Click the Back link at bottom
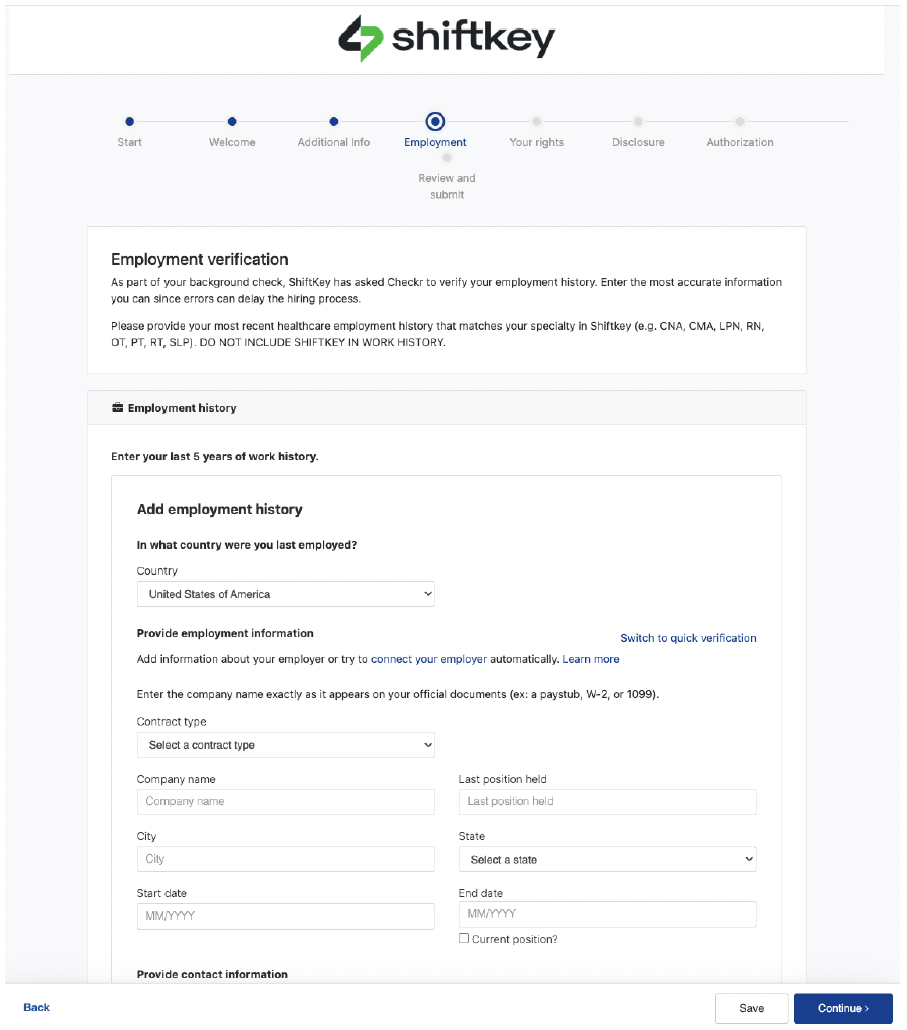 click(37, 1008)
